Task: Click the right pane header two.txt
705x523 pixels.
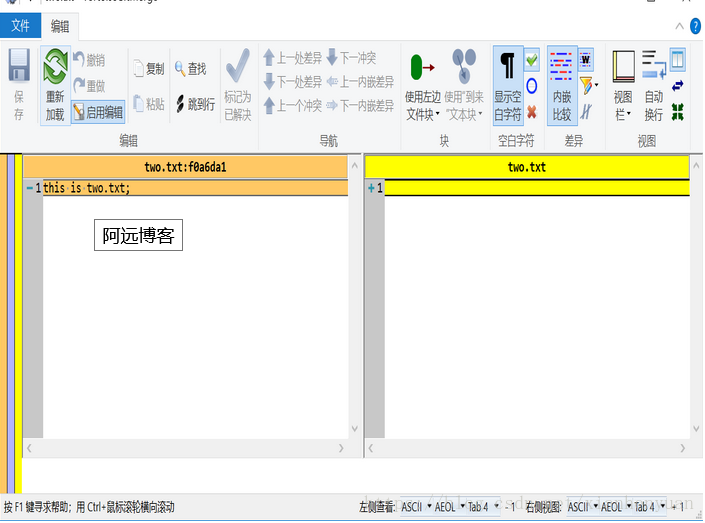Action: [527, 167]
